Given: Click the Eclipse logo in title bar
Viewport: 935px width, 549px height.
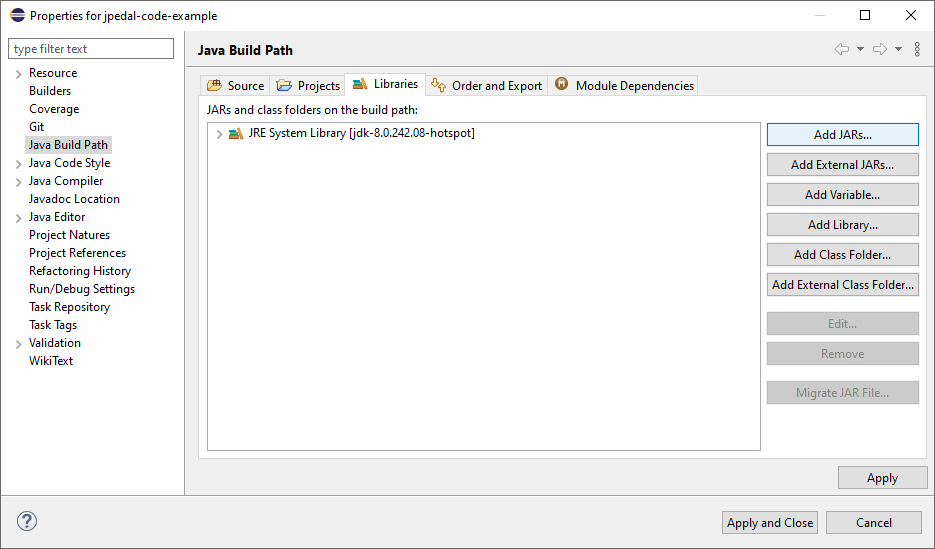Looking at the screenshot, I should pos(17,15).
